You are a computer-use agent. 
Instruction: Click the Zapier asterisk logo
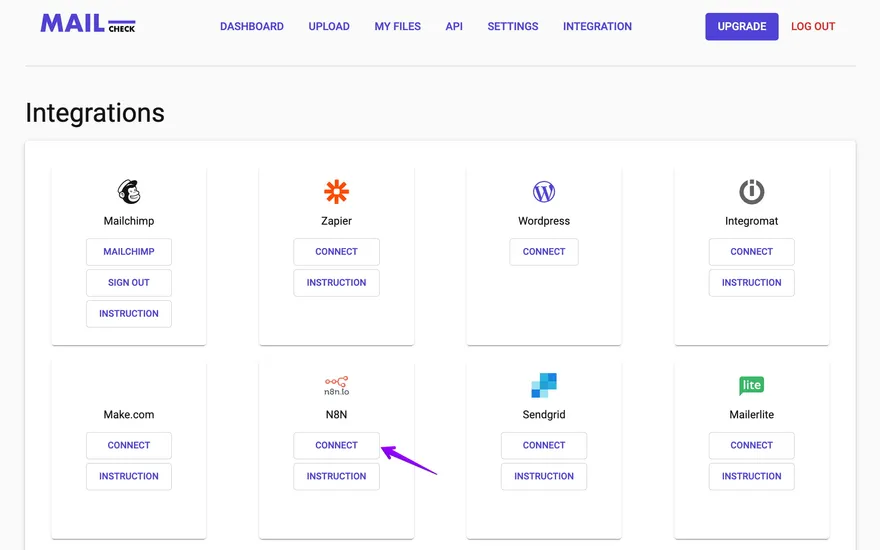[336, 191]
